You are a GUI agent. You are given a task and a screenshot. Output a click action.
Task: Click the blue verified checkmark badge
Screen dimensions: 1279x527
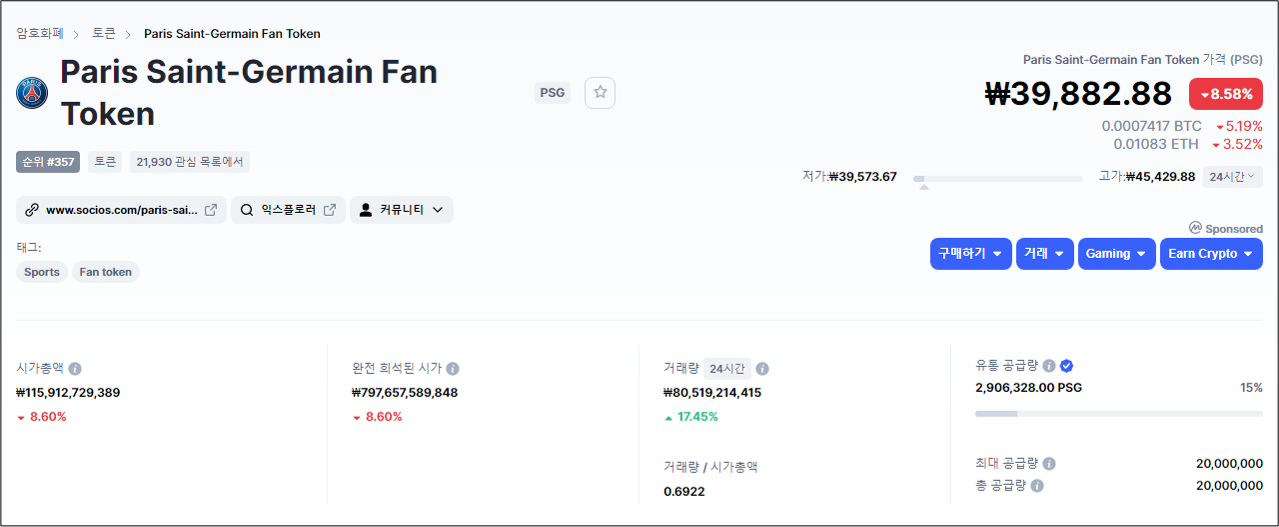(x=1066, y=366)
